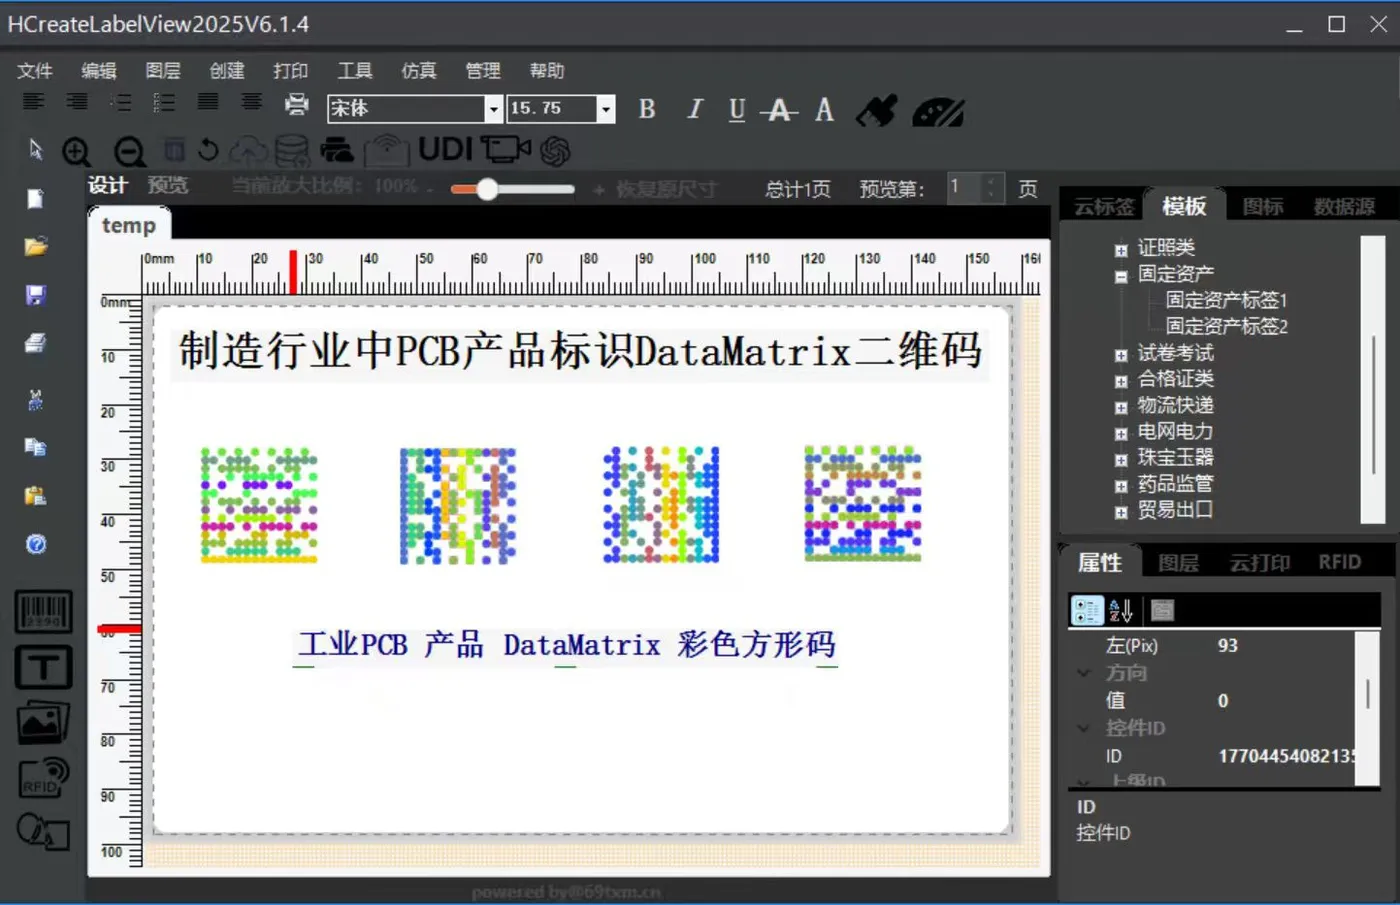
Task: Toggle underline text formatting
Action: [737, 110]
